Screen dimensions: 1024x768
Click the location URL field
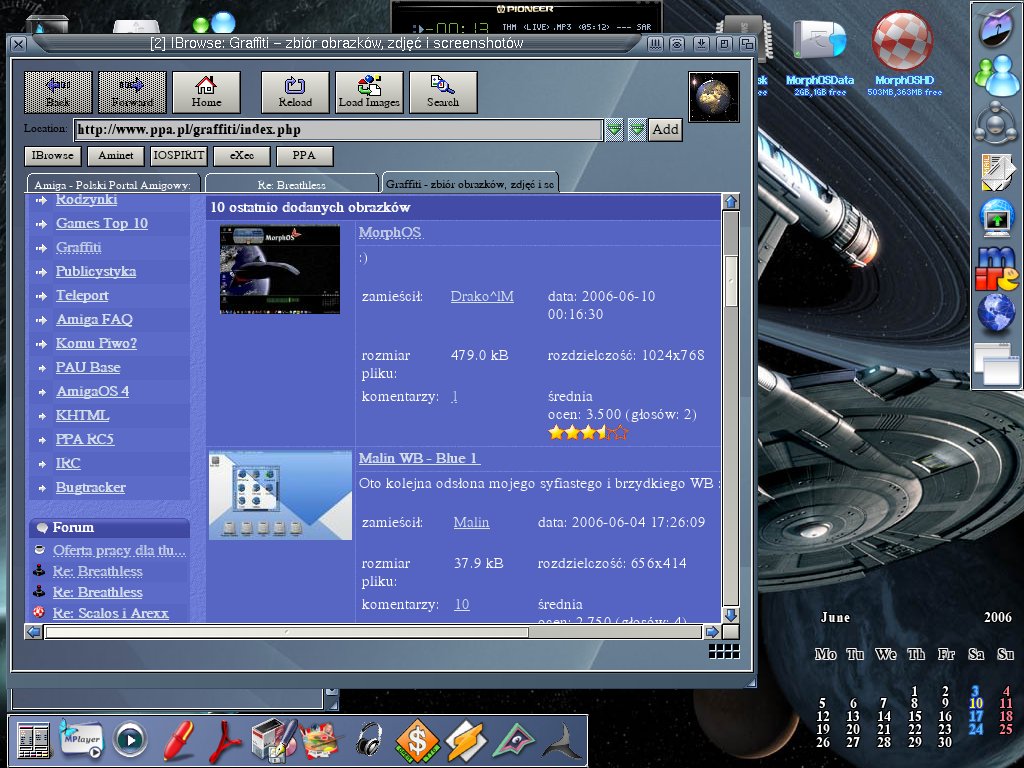pyautogui.click(x=338, y=129)
